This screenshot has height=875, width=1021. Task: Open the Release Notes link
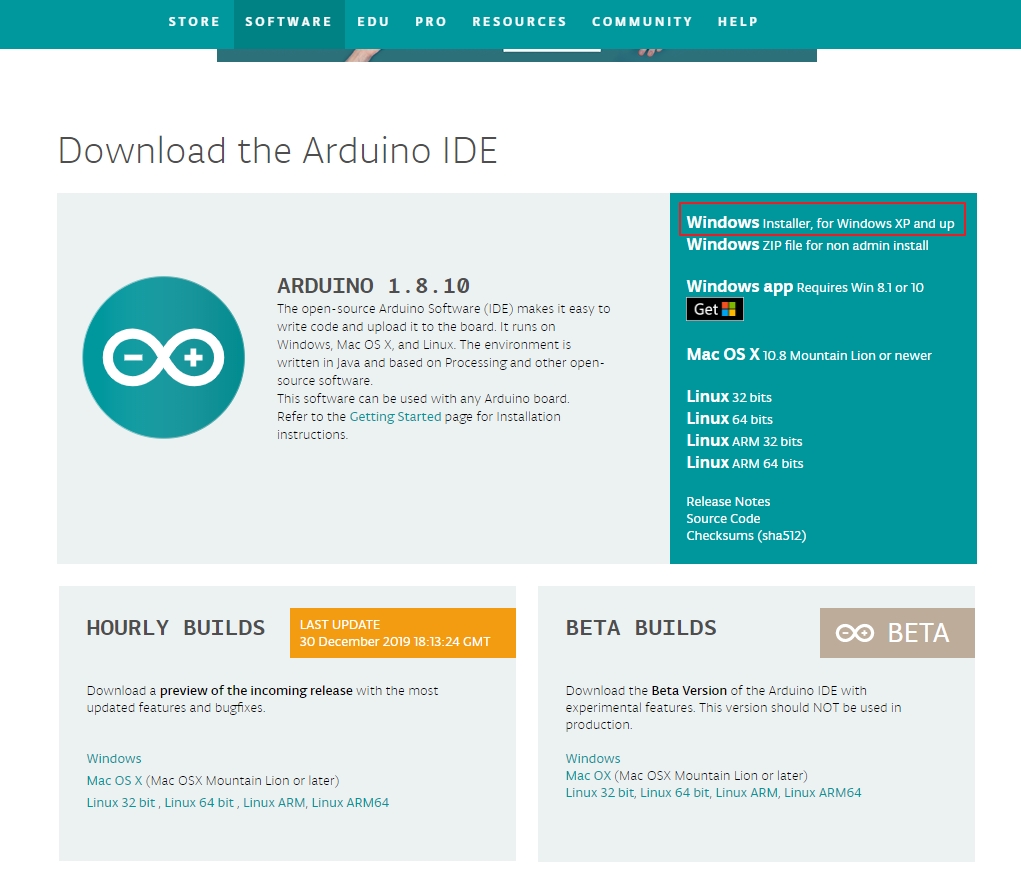728,501
